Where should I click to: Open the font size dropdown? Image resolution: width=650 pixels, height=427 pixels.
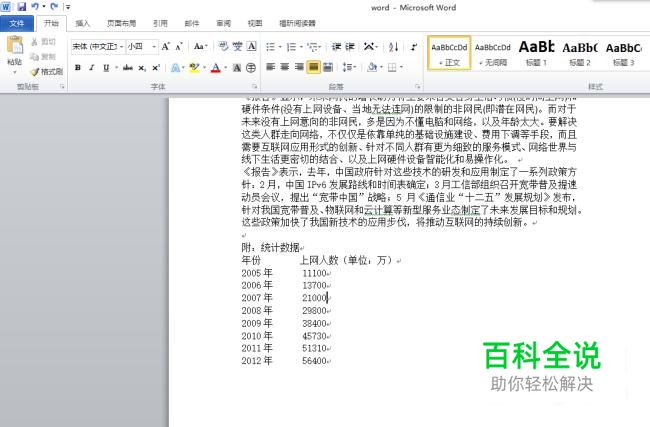[153, 46]
